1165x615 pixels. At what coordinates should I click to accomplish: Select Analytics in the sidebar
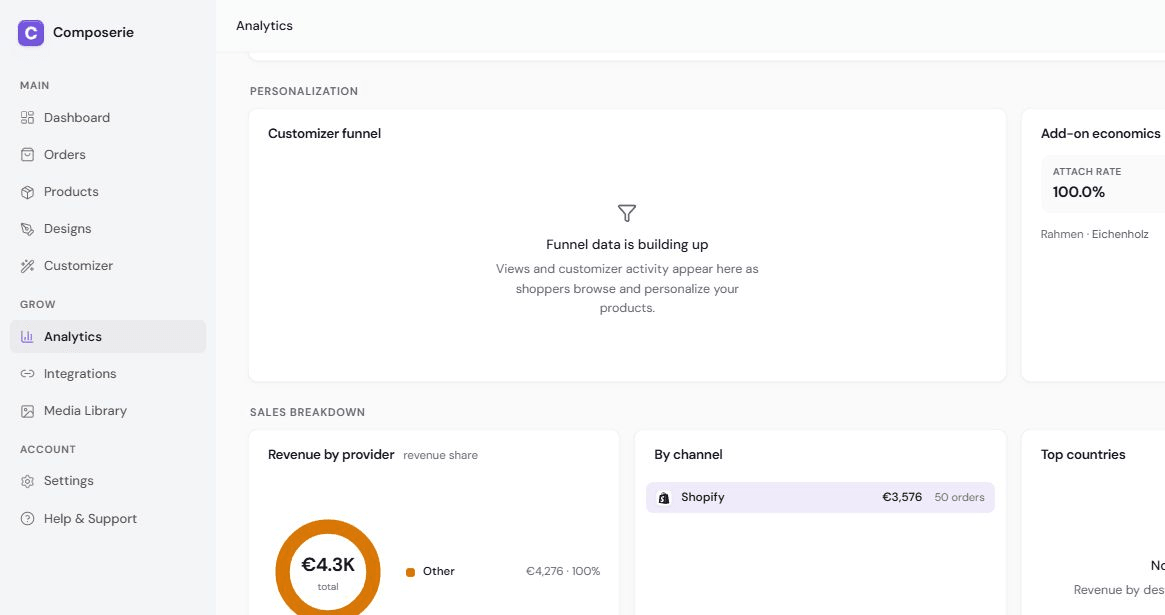pos(108,336)
